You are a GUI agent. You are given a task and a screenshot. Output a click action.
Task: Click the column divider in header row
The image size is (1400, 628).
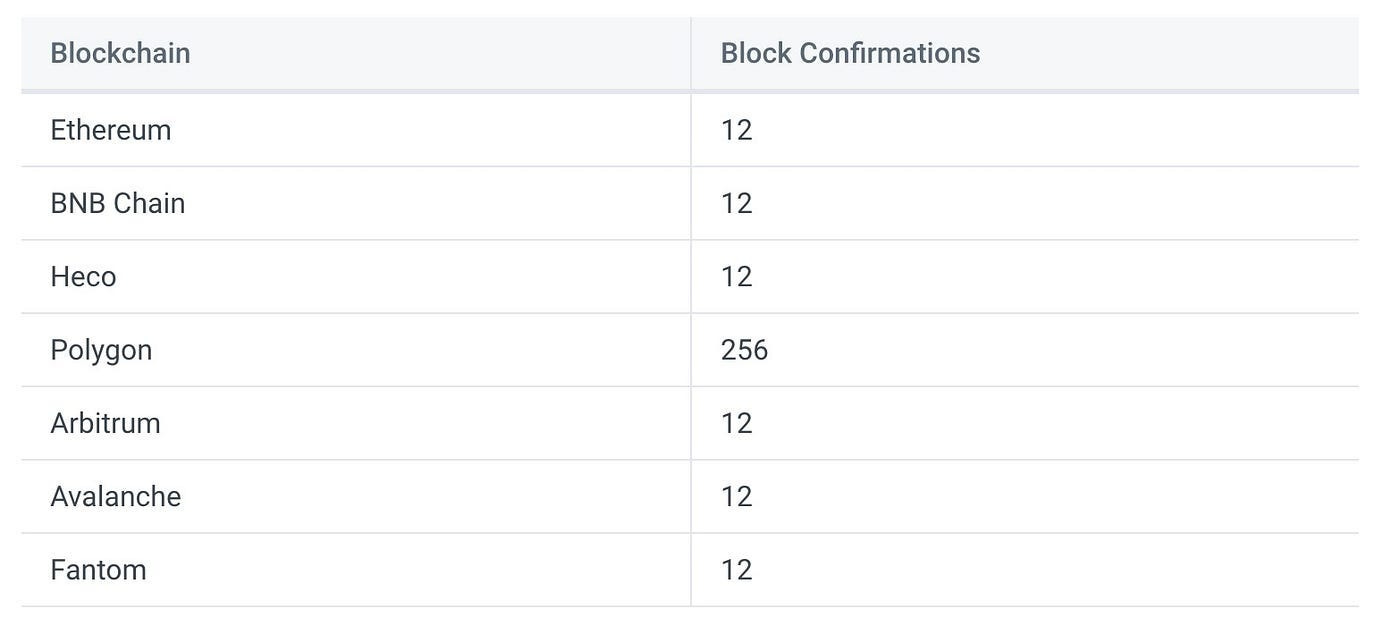[691, 53]
